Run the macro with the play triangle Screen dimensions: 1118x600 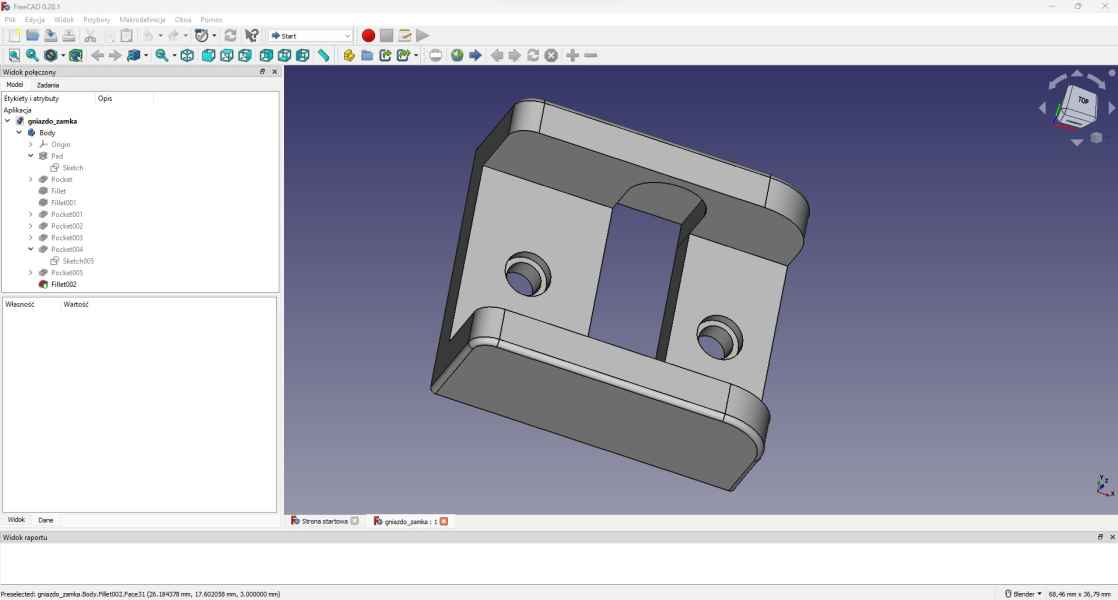click(423, 36)
